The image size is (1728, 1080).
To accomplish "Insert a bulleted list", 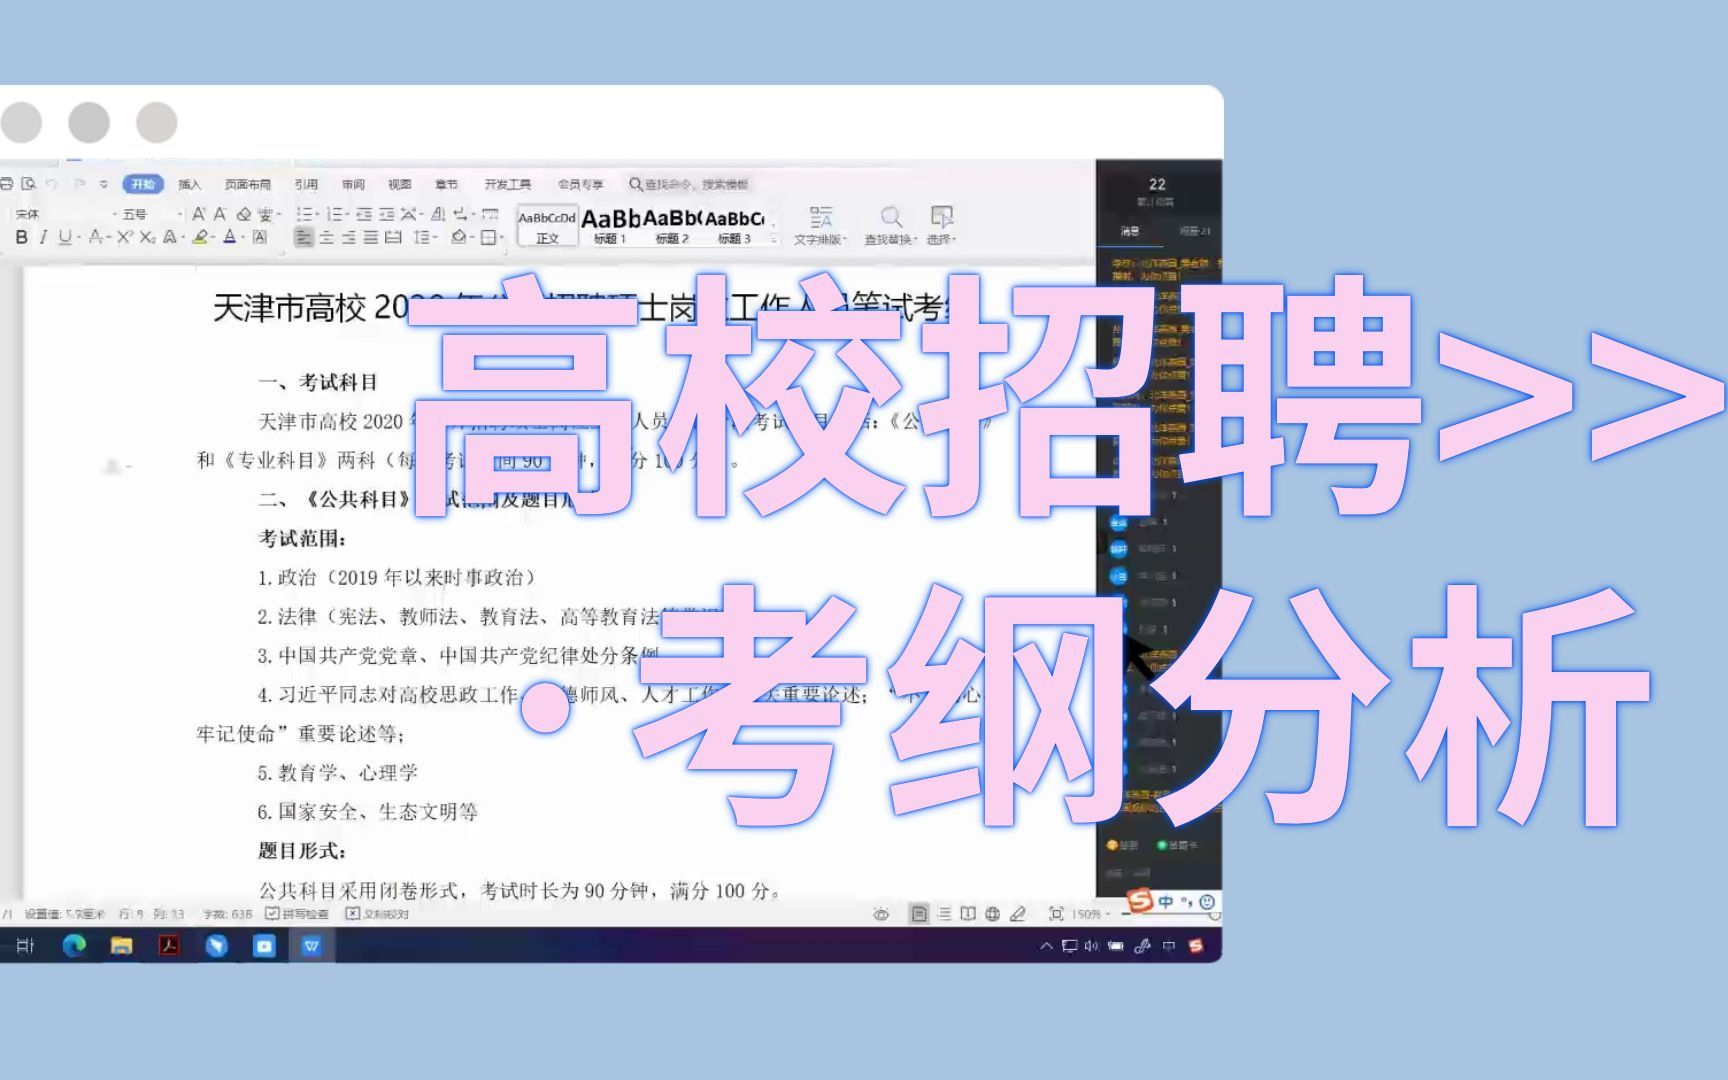I will (307, 214).
